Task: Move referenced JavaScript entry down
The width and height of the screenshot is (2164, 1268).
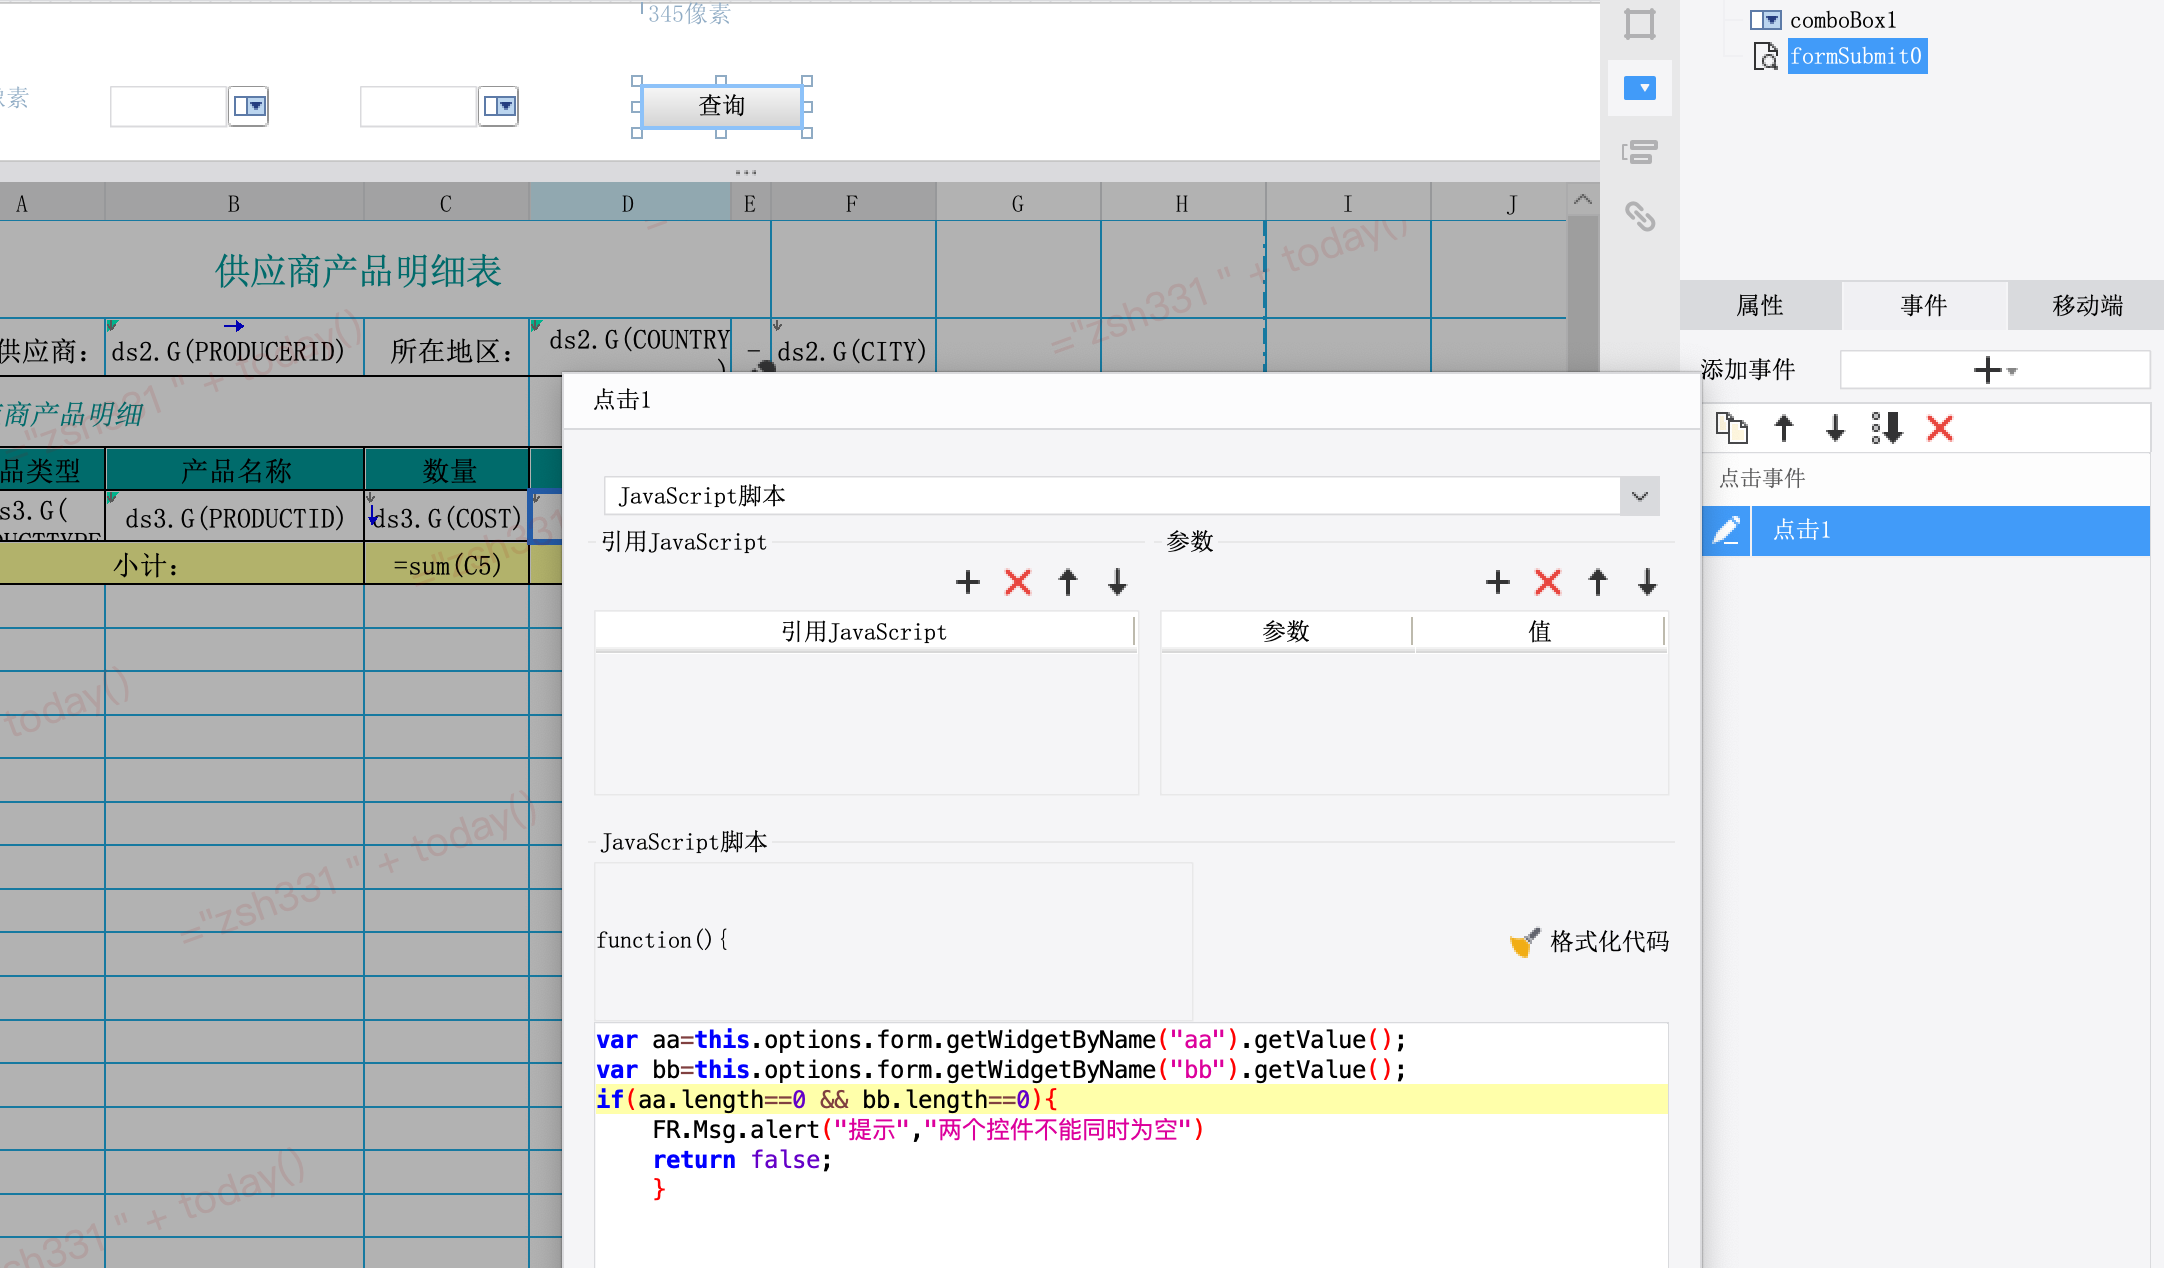Action: click(1118, 582)
